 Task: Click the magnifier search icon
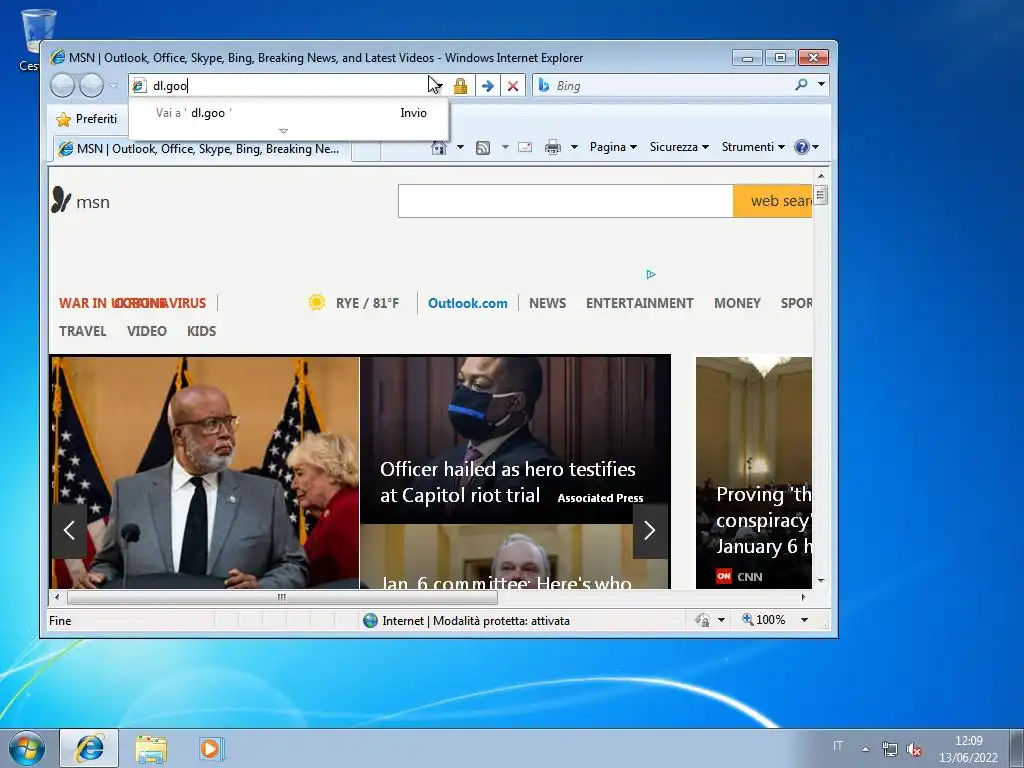(801, 84)
